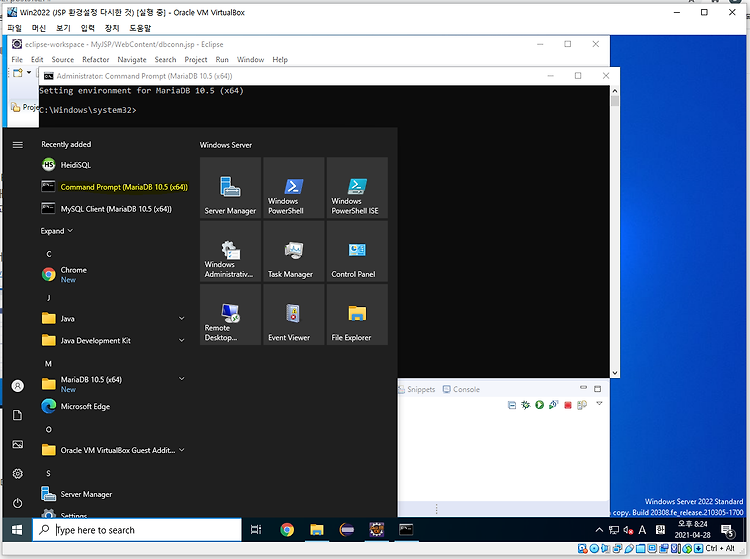Open Documents icon in the Start sidebar
This screenshot has width=750, height=559.
pos(18,415)
